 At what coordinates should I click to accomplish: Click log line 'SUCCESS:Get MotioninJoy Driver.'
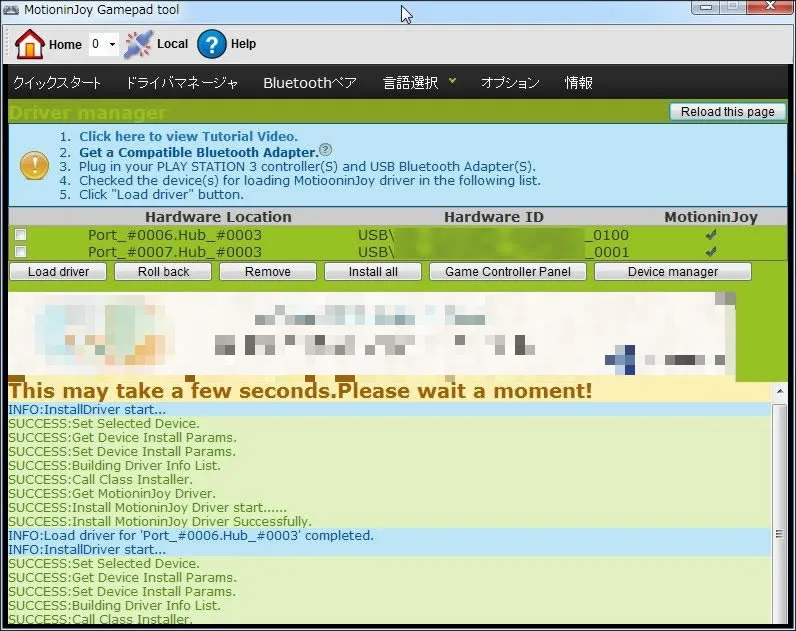(112, 493)
